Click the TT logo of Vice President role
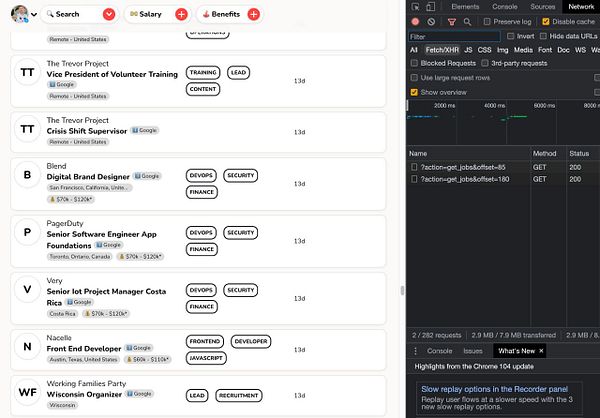The height and width of the screenshot is (418, 600). tap(27, 72)
